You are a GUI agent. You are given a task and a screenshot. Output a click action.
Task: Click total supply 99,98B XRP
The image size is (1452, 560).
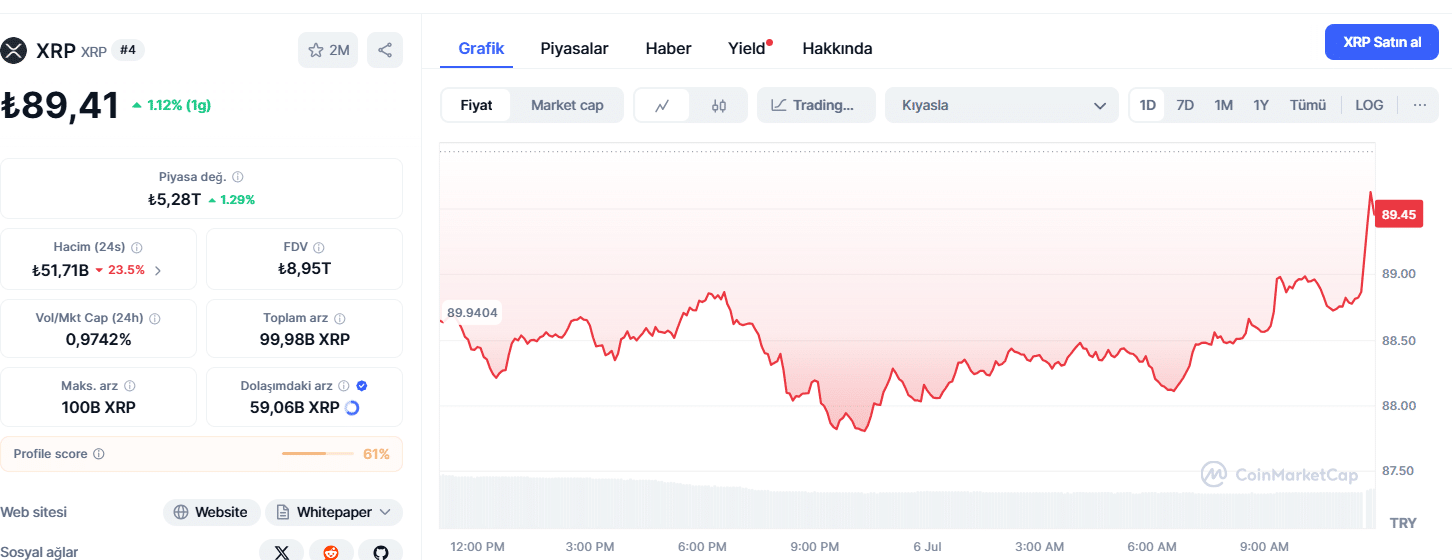(x=304, y=339)
